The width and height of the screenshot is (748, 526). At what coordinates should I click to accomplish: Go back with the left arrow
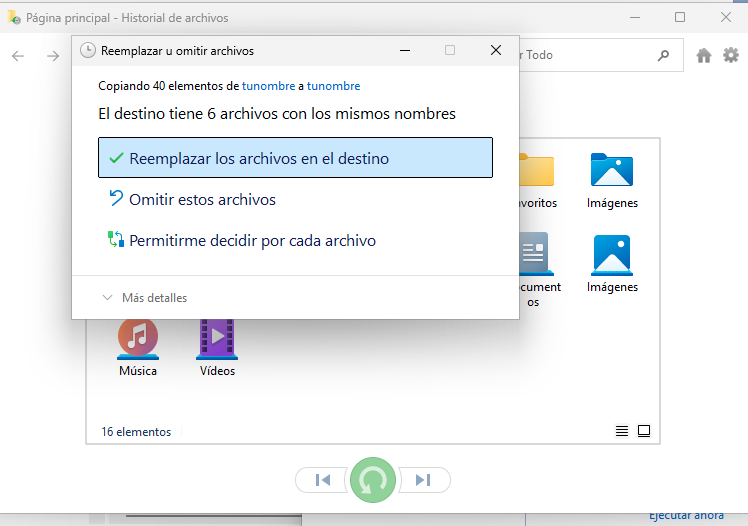pyautogui.click(x=18, y=56)
